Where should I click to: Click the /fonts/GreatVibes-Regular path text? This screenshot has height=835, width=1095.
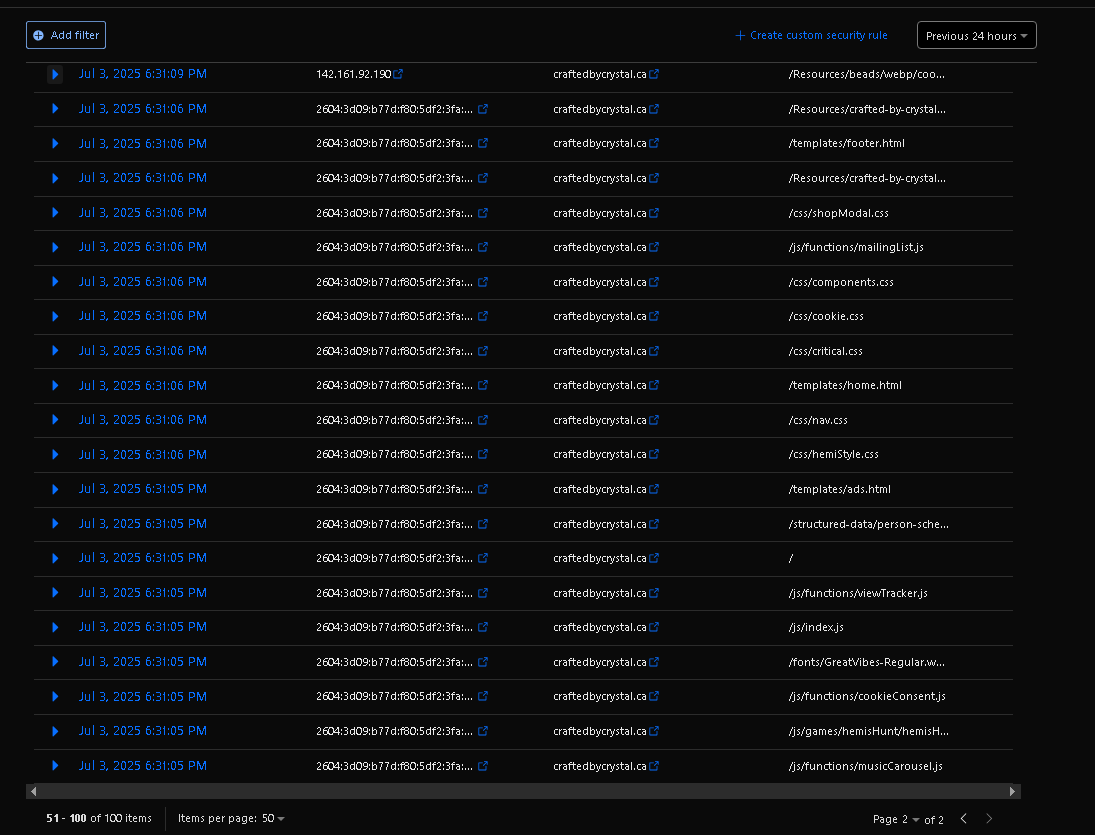pyautogui.click(x=867, y=663)
